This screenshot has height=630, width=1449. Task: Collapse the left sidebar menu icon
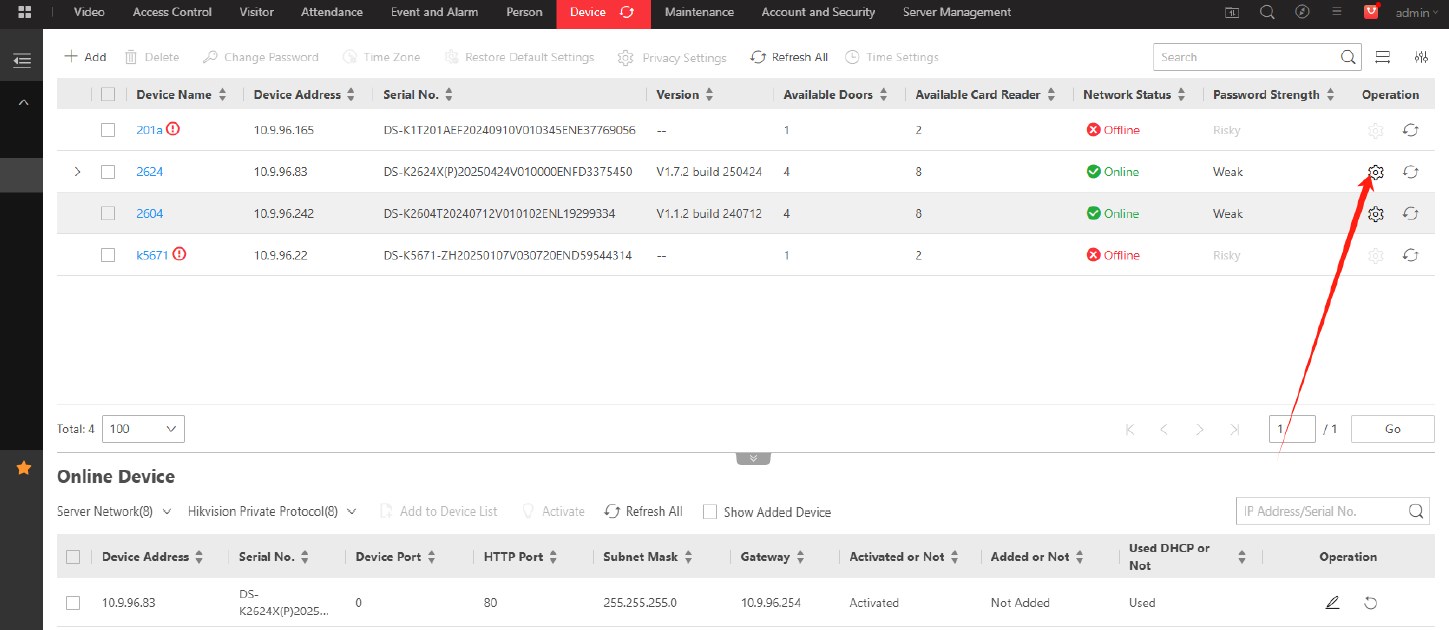coord(22,60)
